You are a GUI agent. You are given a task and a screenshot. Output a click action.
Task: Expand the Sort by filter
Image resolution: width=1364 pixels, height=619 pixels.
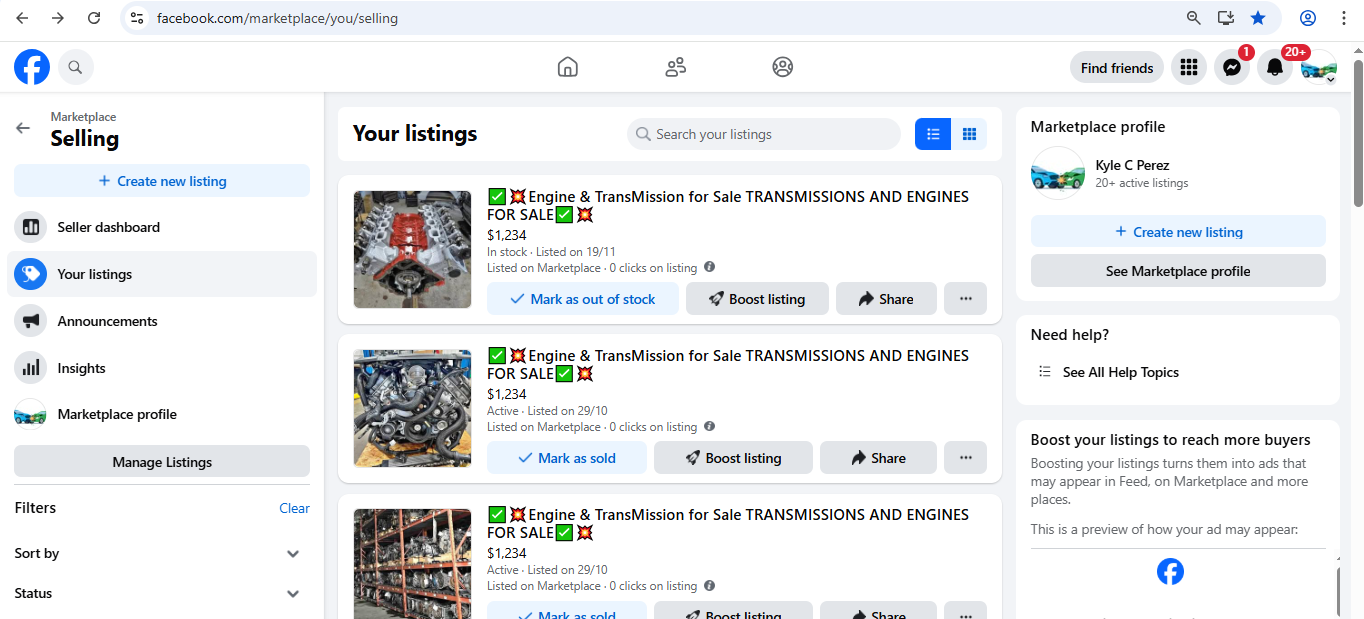click(x=162, y=553)
